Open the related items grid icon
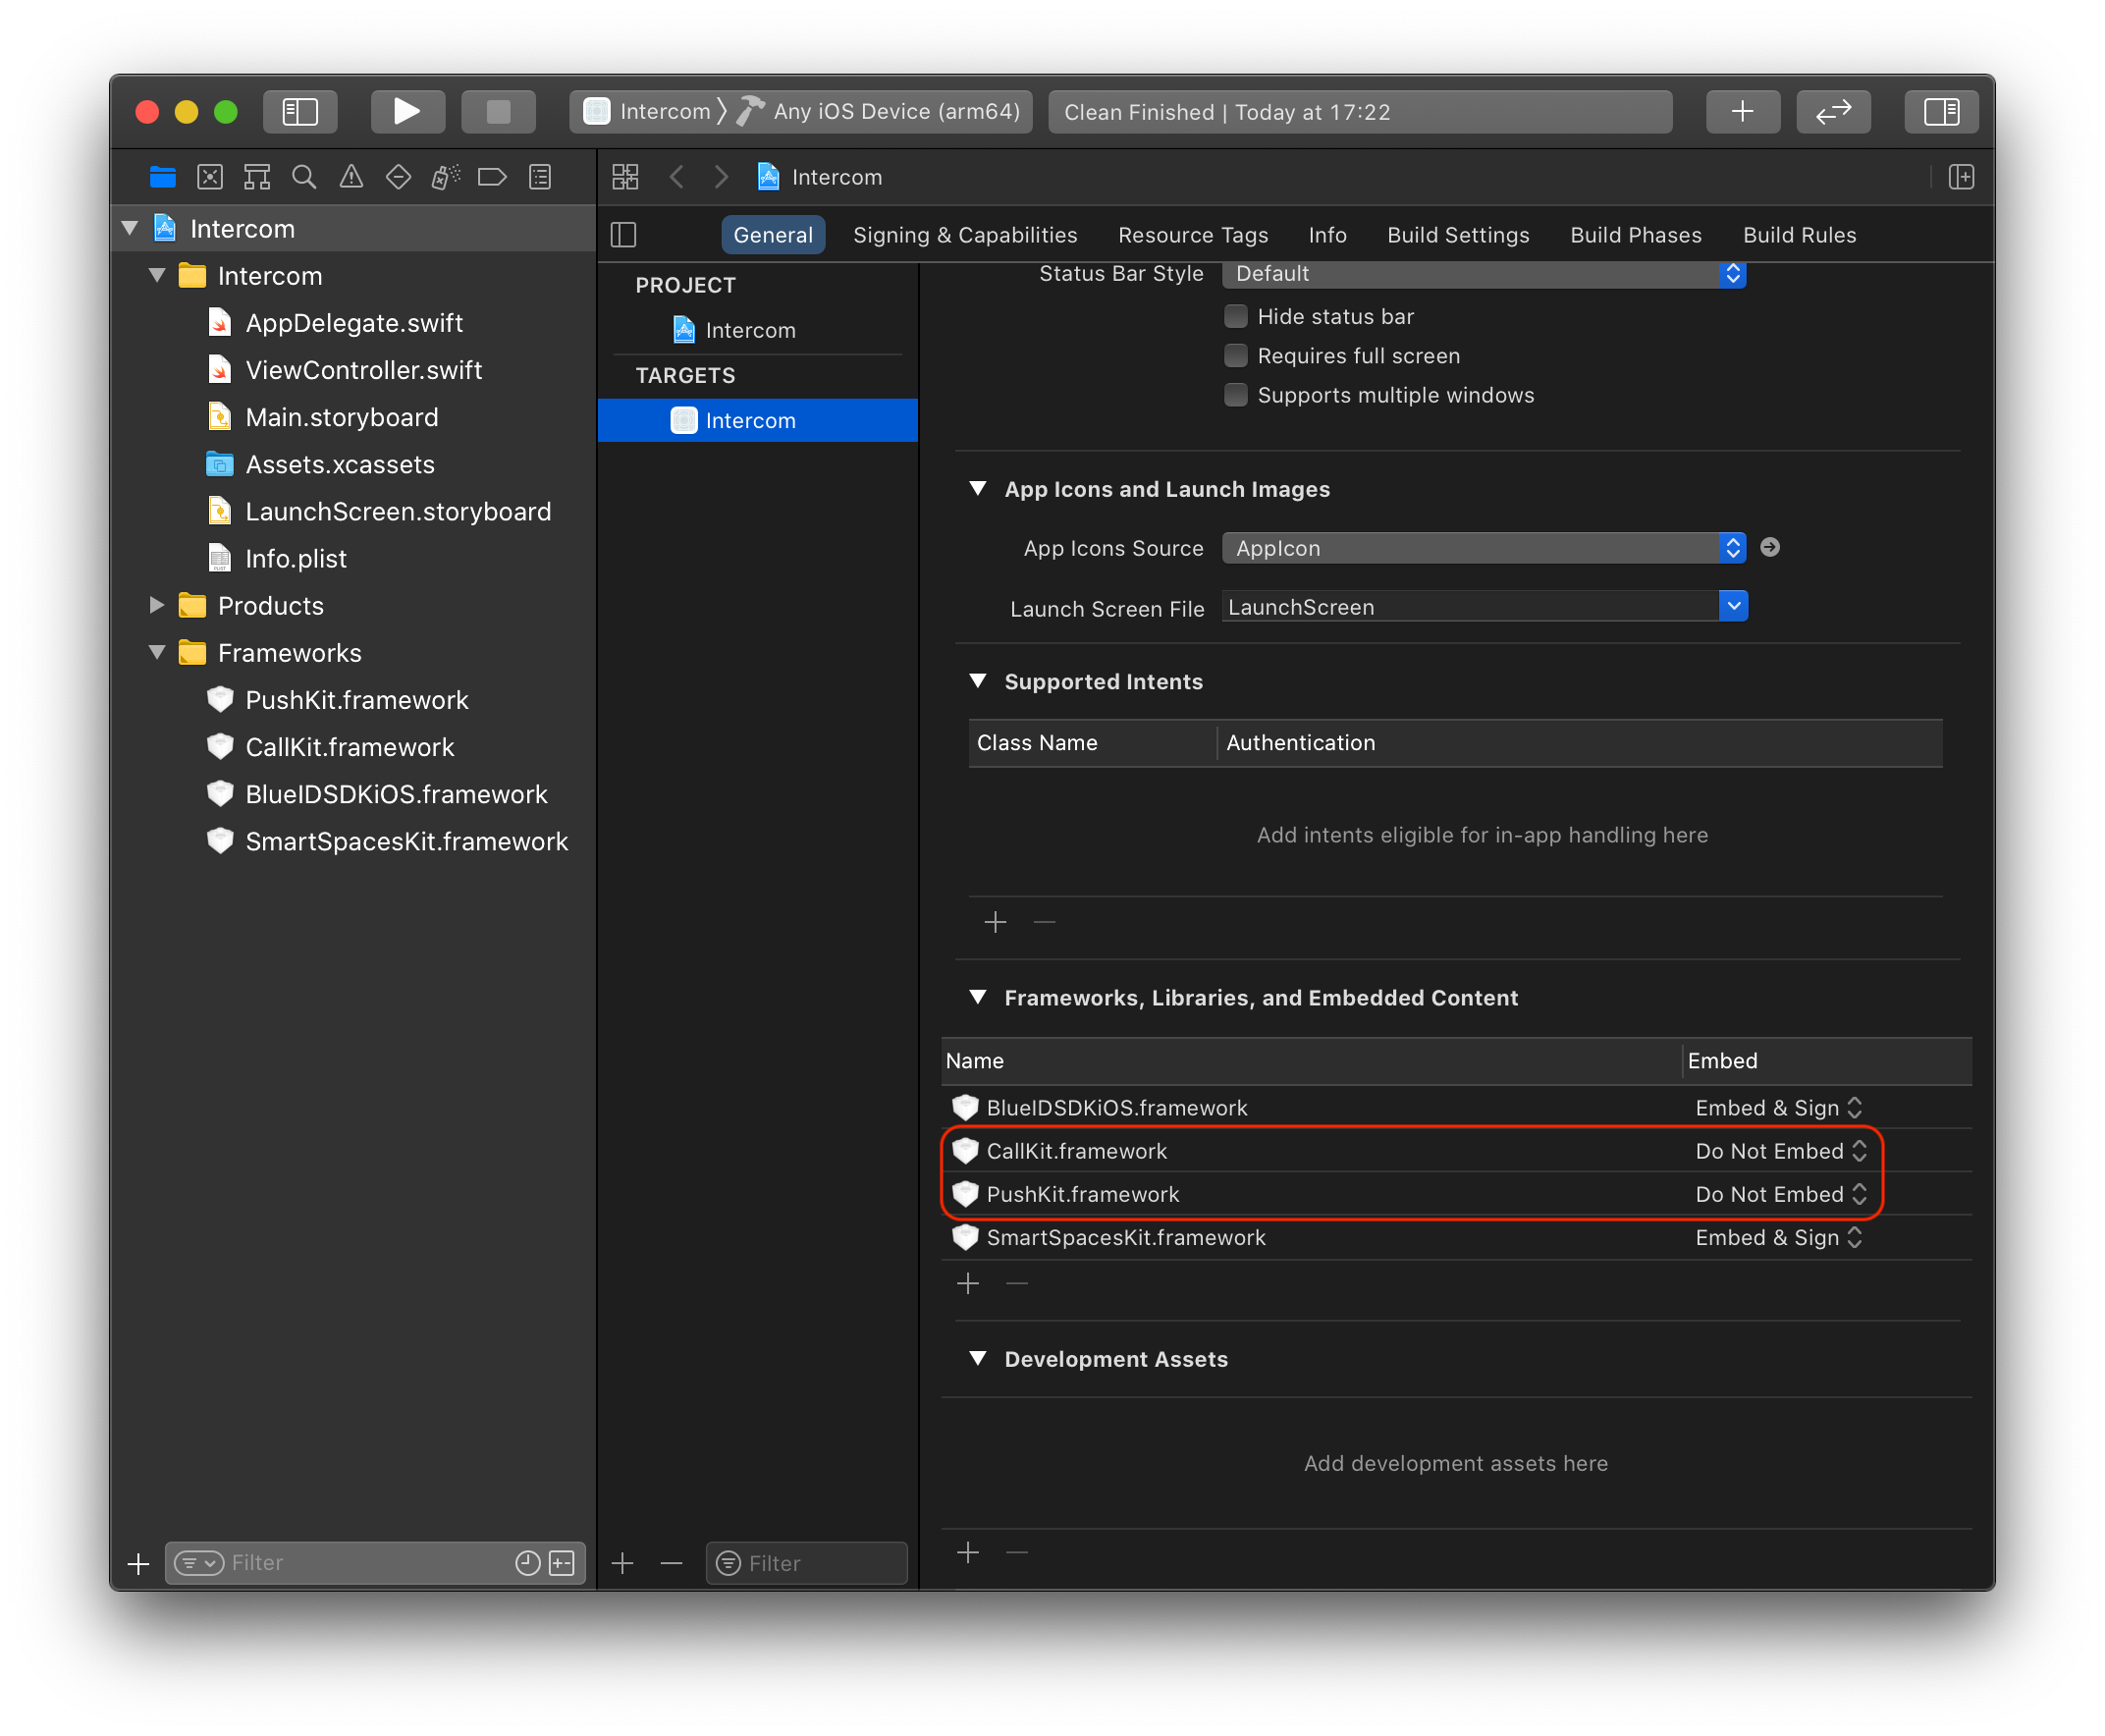The width and height of the screenshot is (2105, 1736). [625, 177]
